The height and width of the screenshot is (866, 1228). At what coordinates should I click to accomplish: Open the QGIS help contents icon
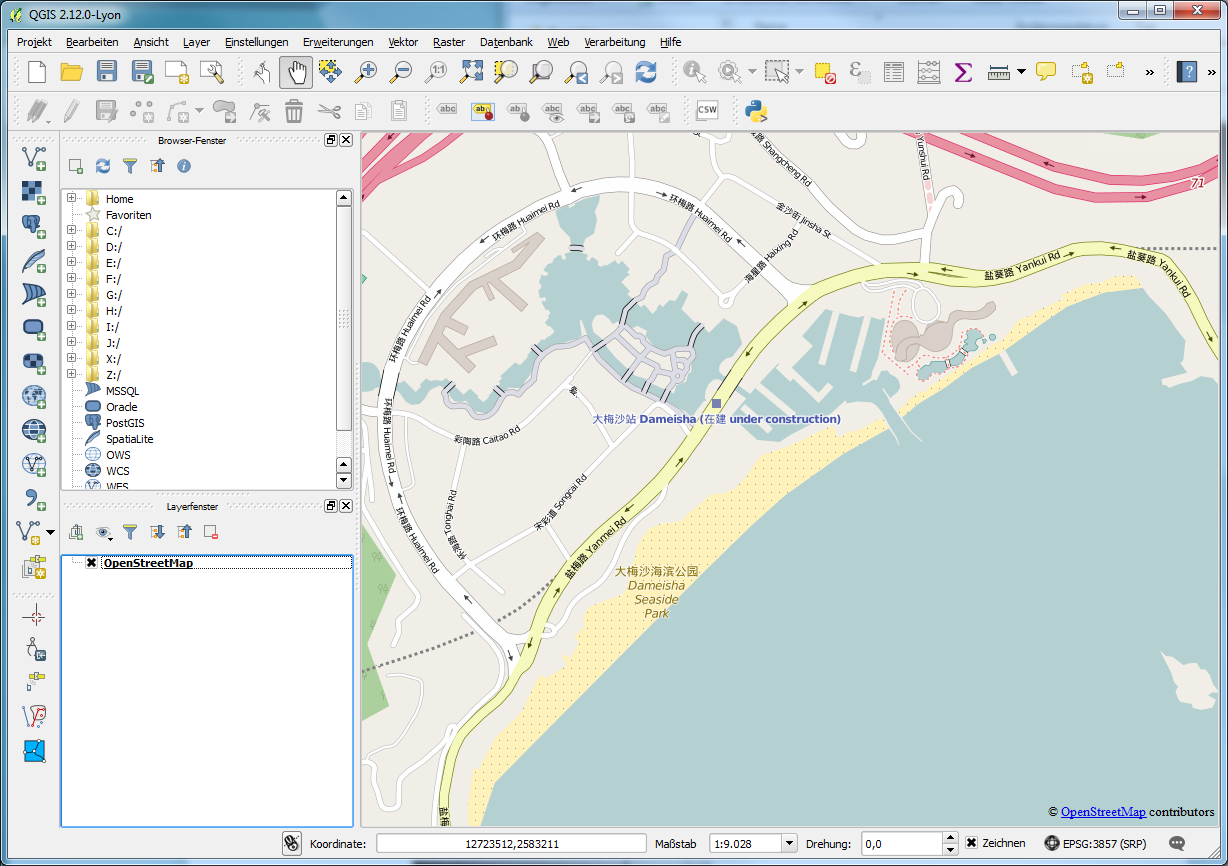[1187, 71]
